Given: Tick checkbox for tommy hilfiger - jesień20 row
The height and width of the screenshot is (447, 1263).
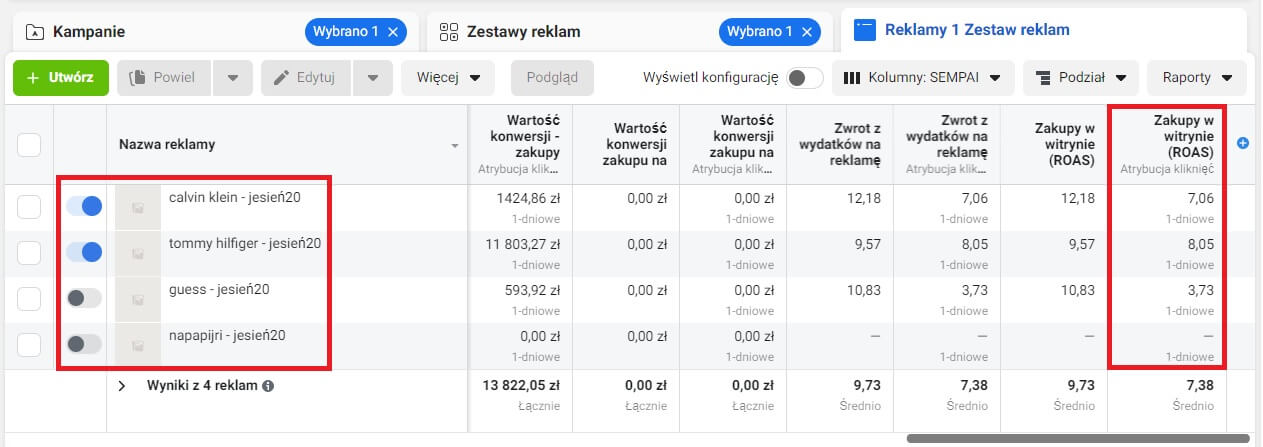Looking at the screenshot, I should click(29, 253).
